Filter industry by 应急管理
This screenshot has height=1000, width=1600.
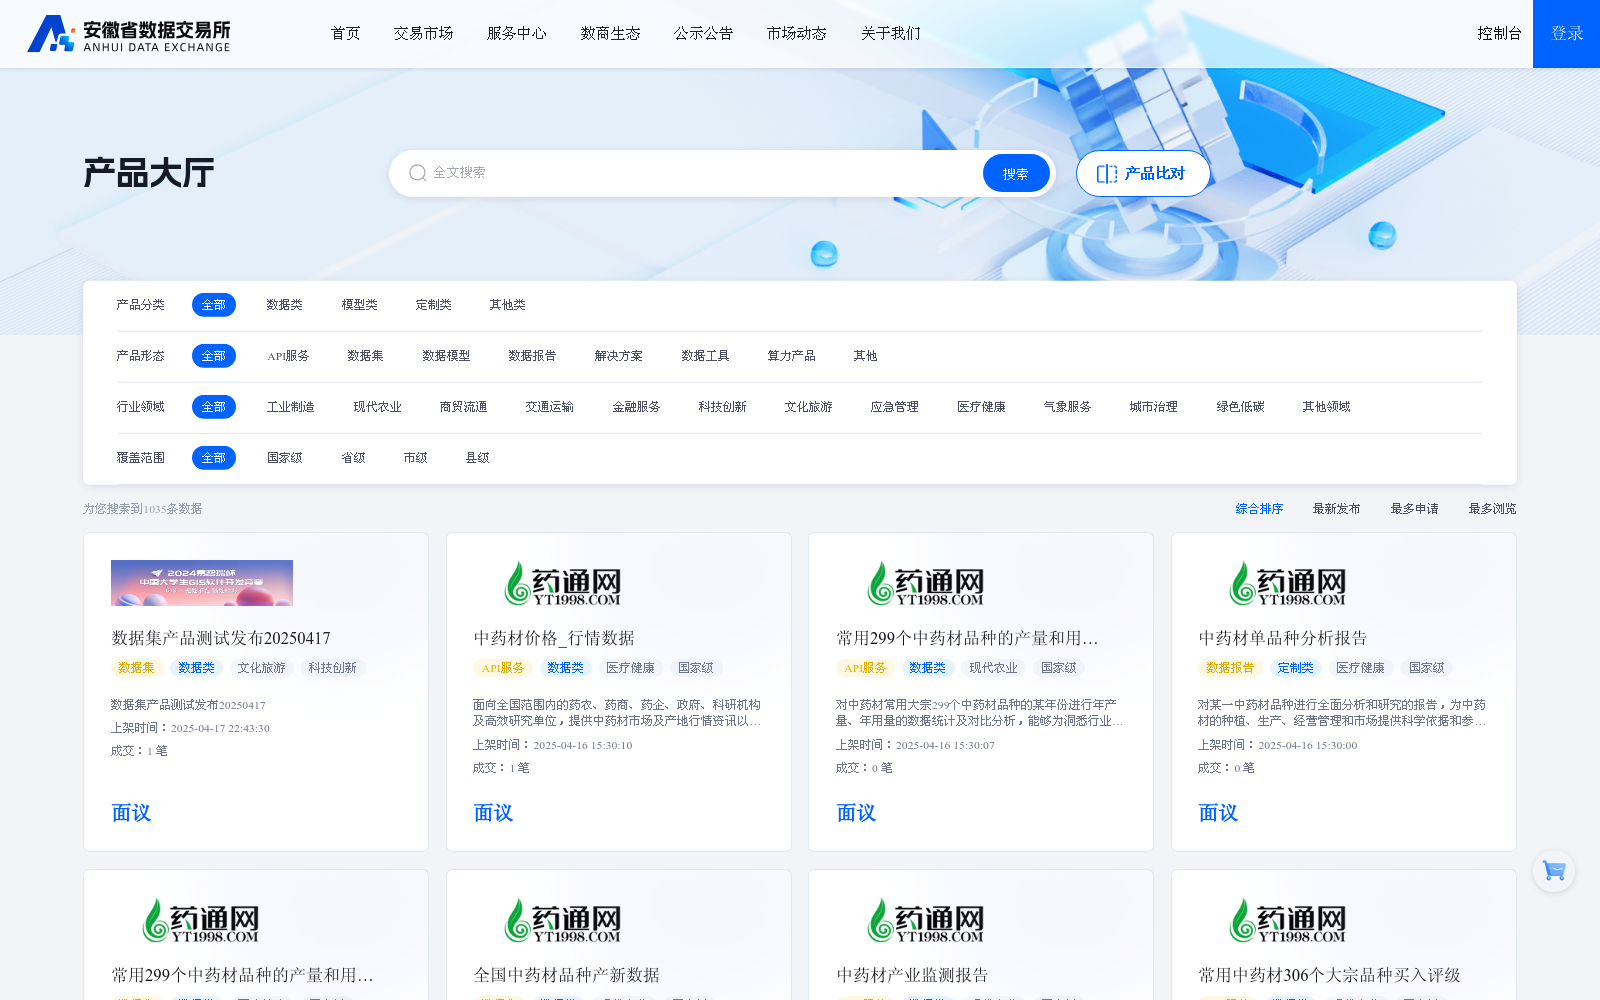pos(894,407)
